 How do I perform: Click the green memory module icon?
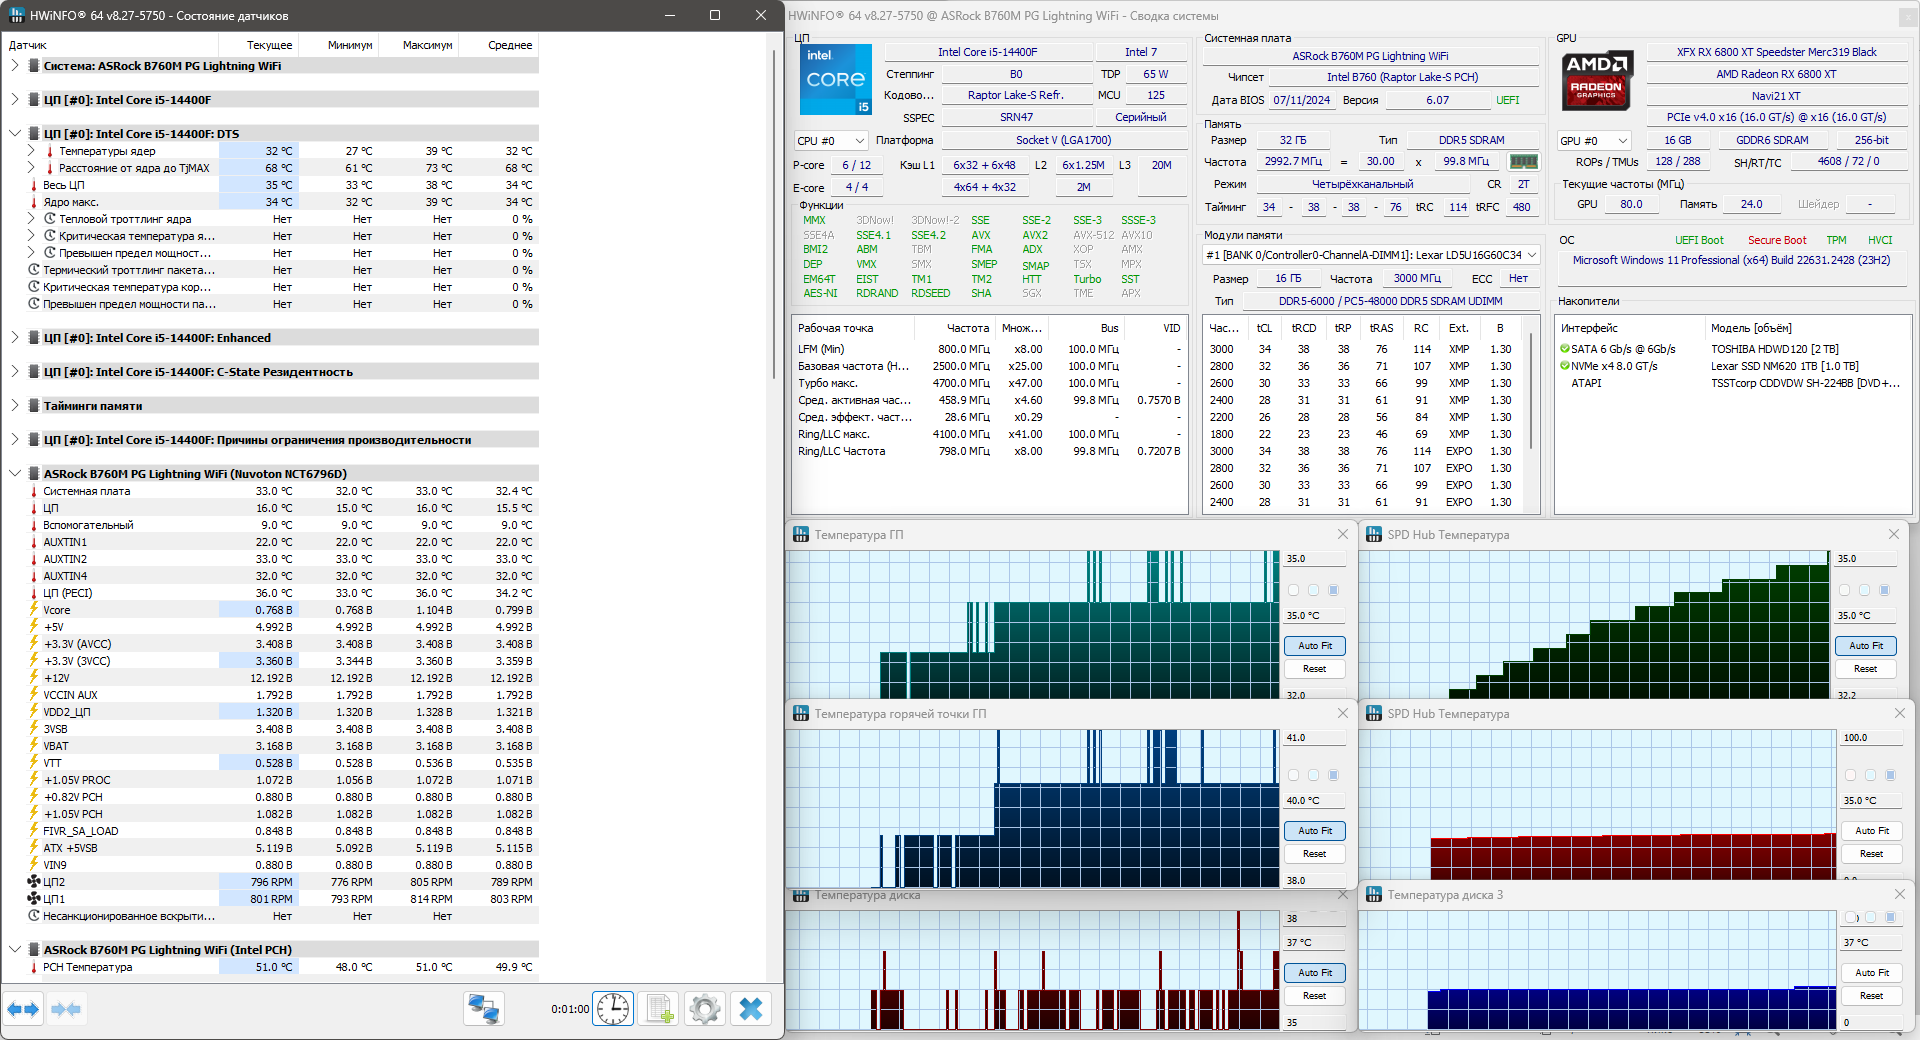pos(1523,162)
